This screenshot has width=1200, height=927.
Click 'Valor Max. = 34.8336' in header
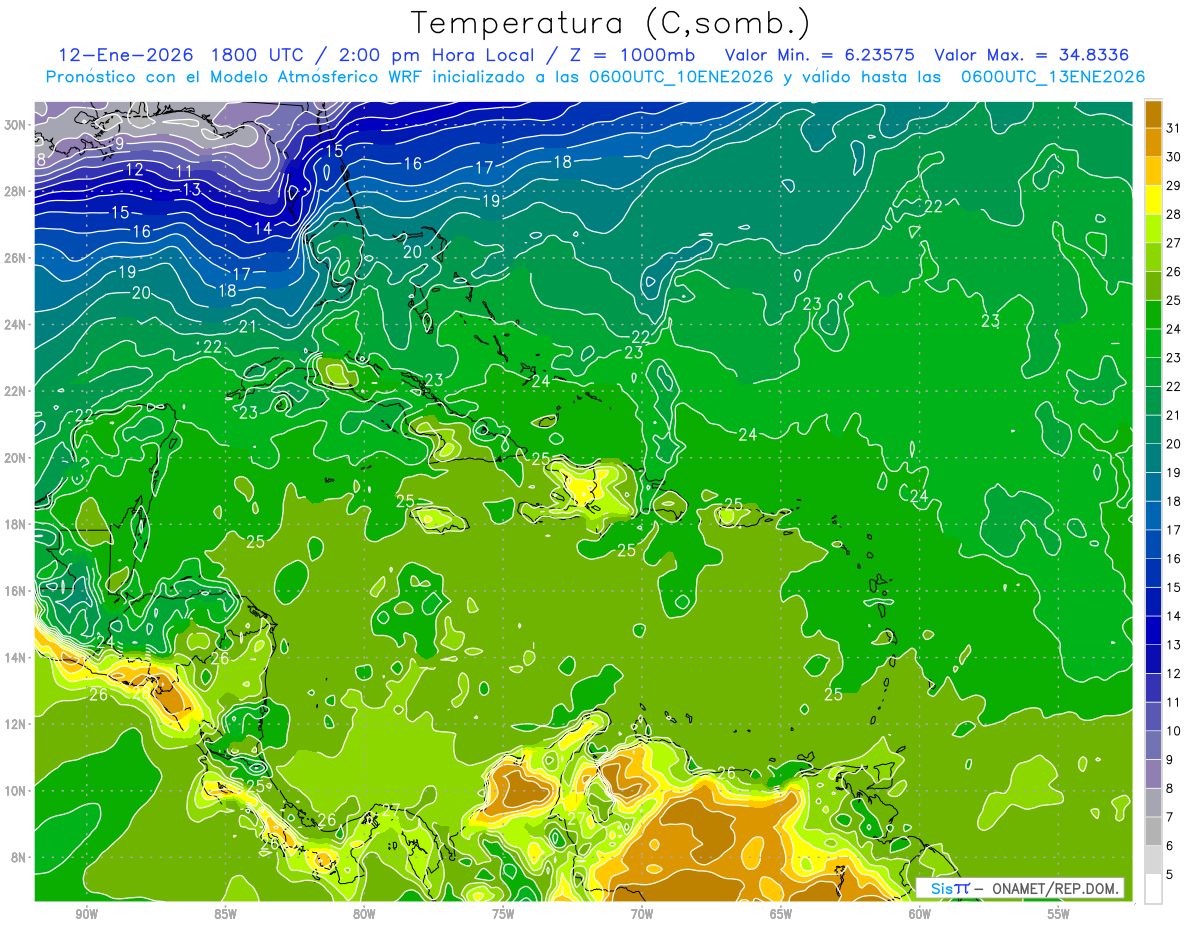click(1033, 54)
